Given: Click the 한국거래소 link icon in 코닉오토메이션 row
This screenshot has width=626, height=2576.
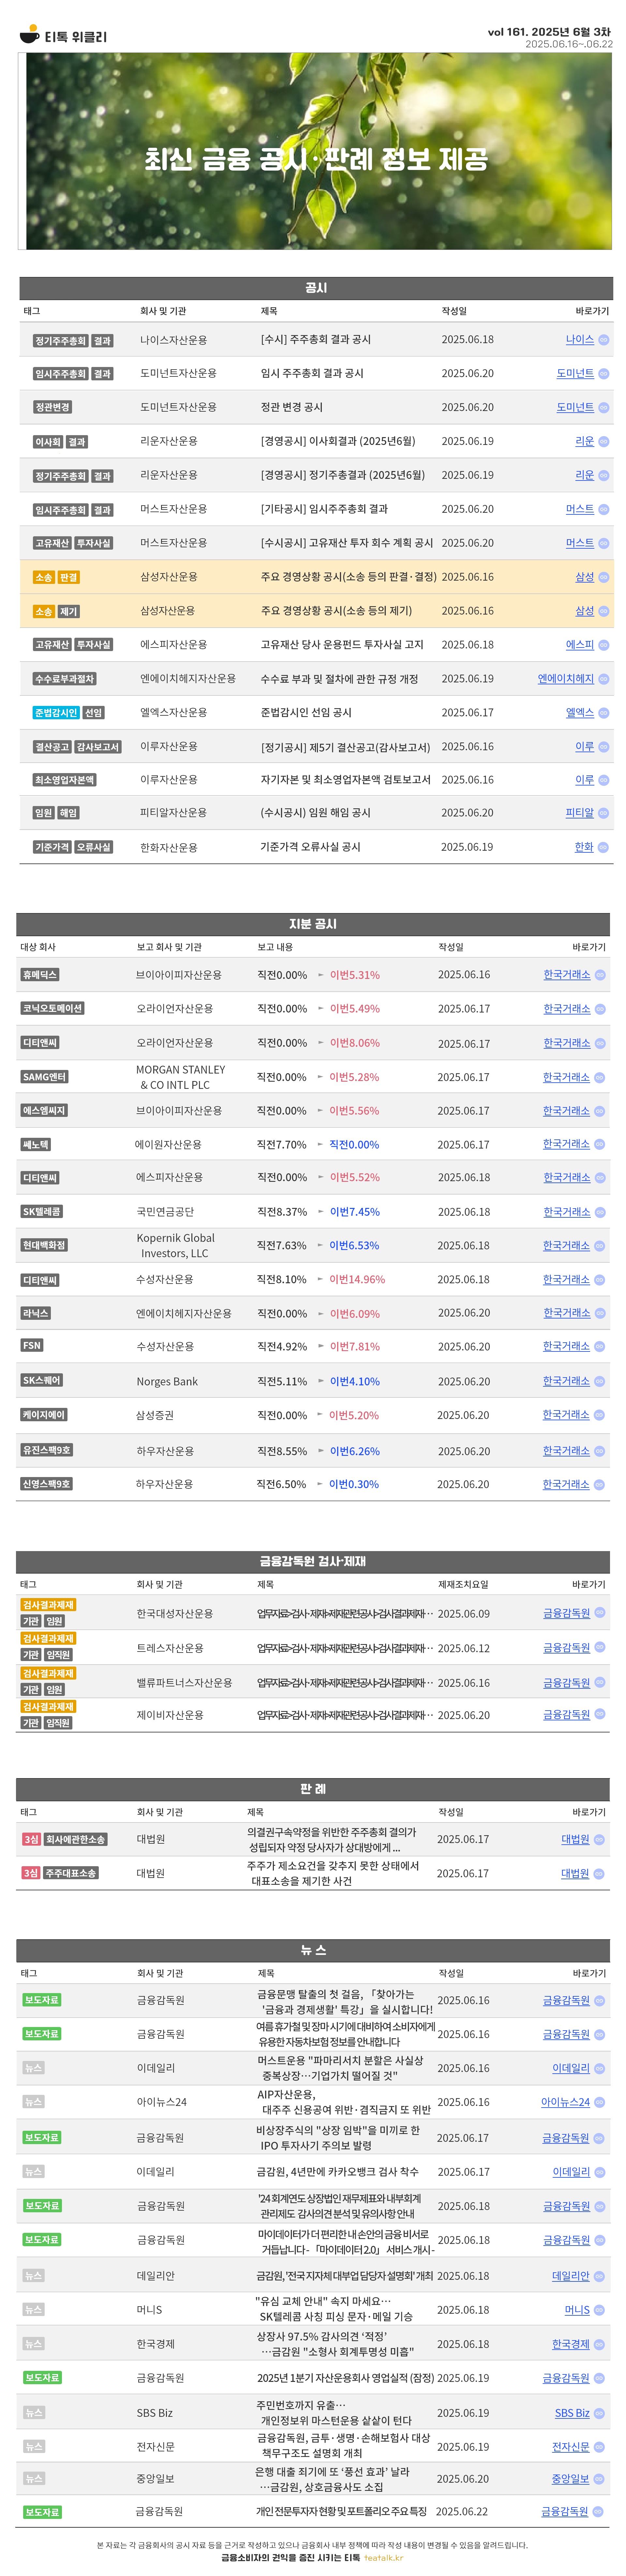Looking at the screenshot, I should coord(600,1009).
